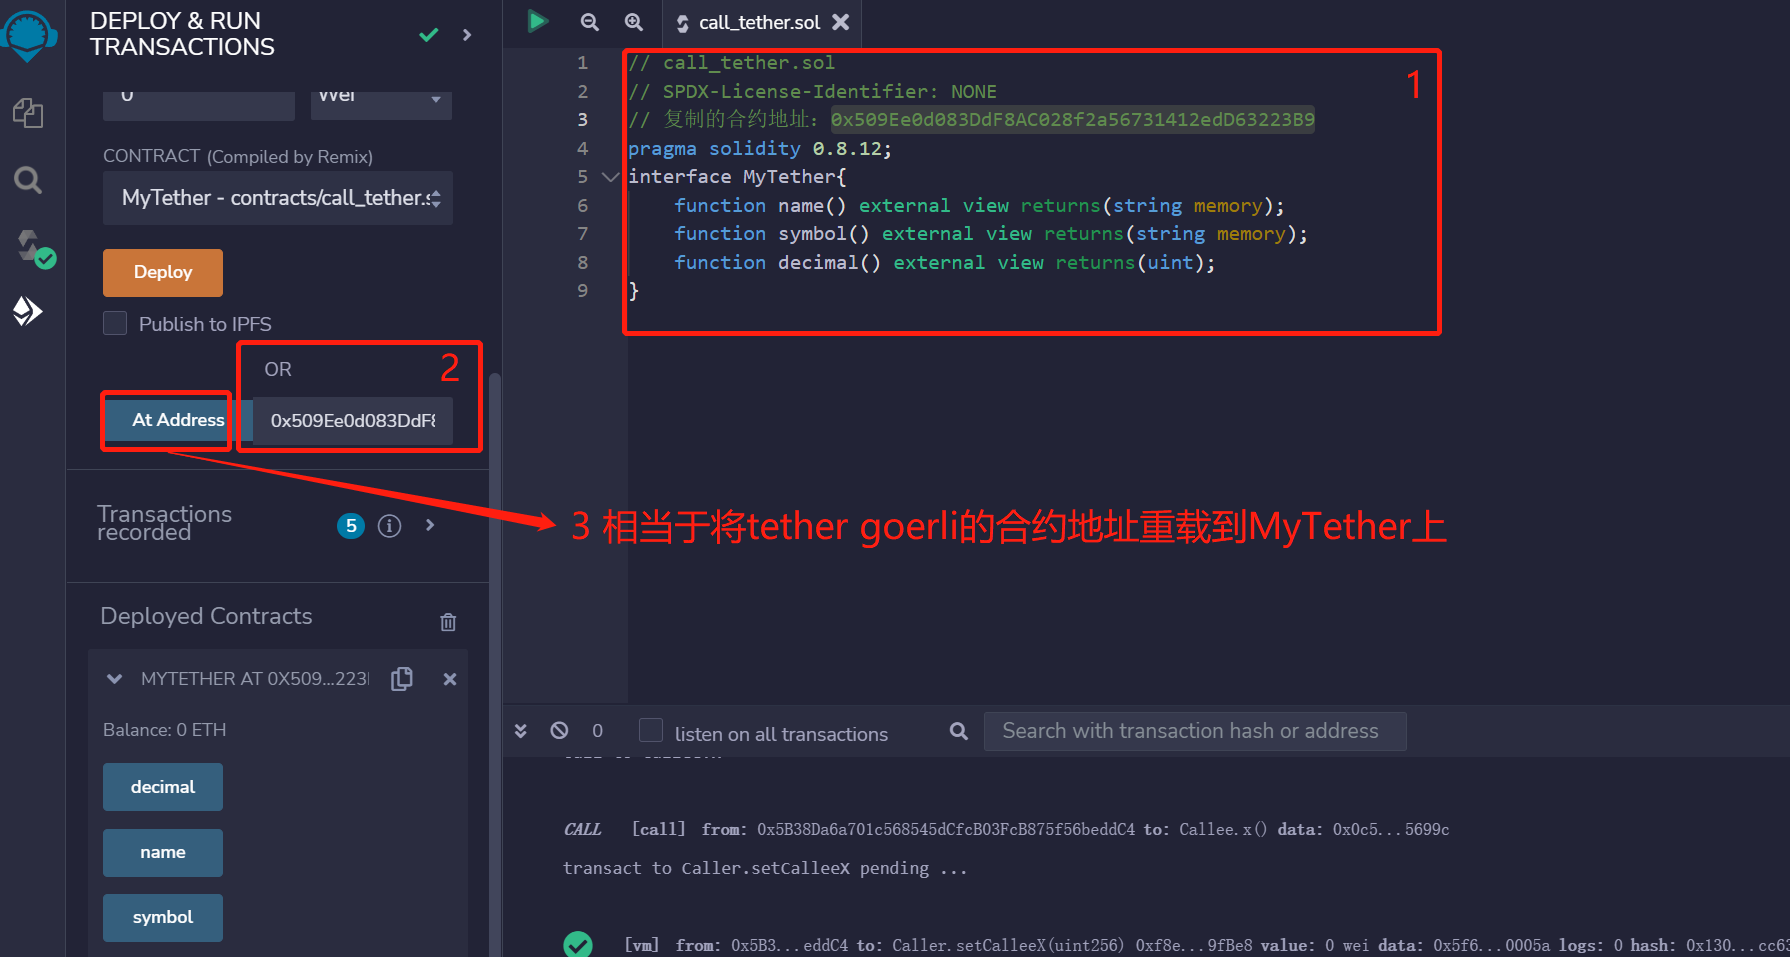Expand the Transactions recorded section
The image size is (1790, 957).
click(430, 525)
